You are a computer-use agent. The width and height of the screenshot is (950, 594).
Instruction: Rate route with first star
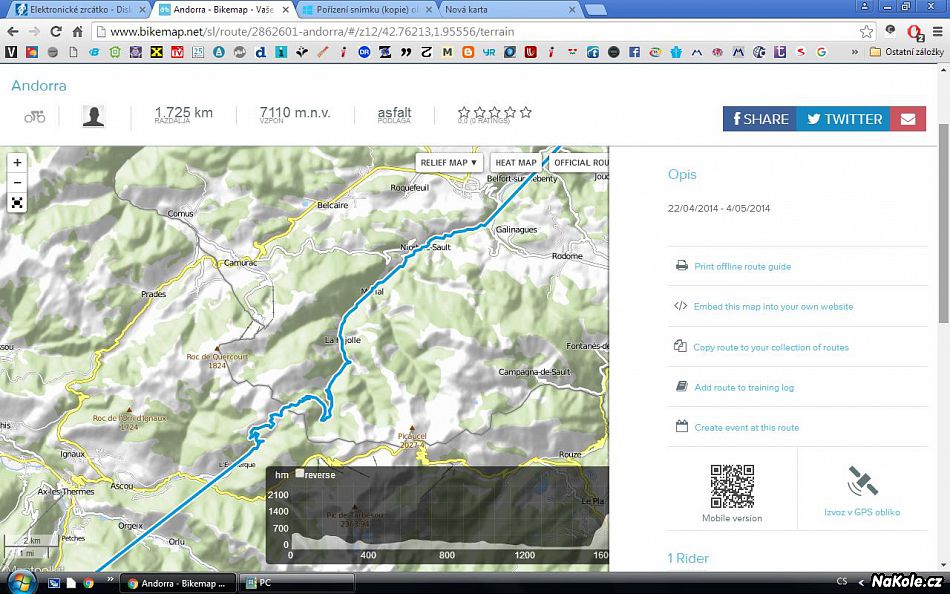pyautogui.click(x=464, y=112)
